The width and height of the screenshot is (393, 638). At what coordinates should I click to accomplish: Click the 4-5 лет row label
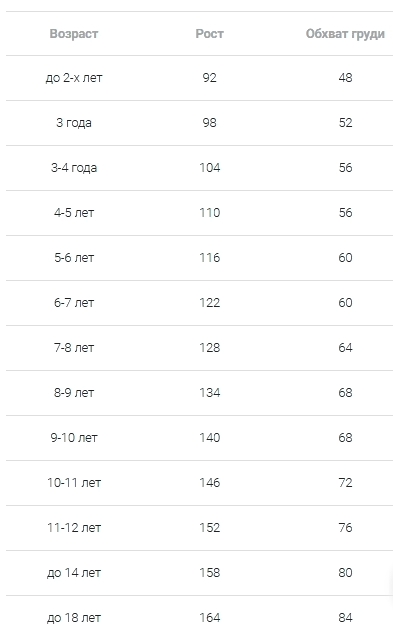point(74,213)
